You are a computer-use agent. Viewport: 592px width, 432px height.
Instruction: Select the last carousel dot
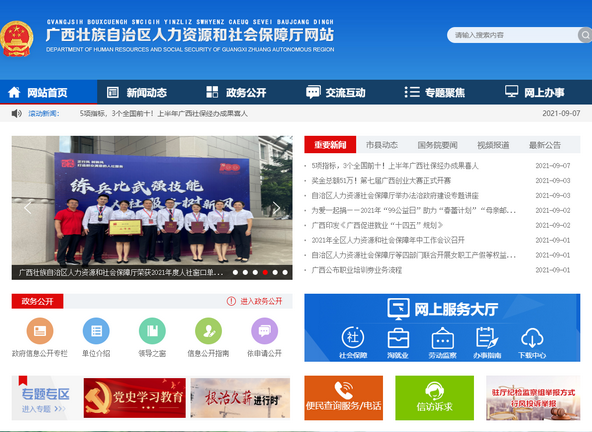click(x=285, y=272)
